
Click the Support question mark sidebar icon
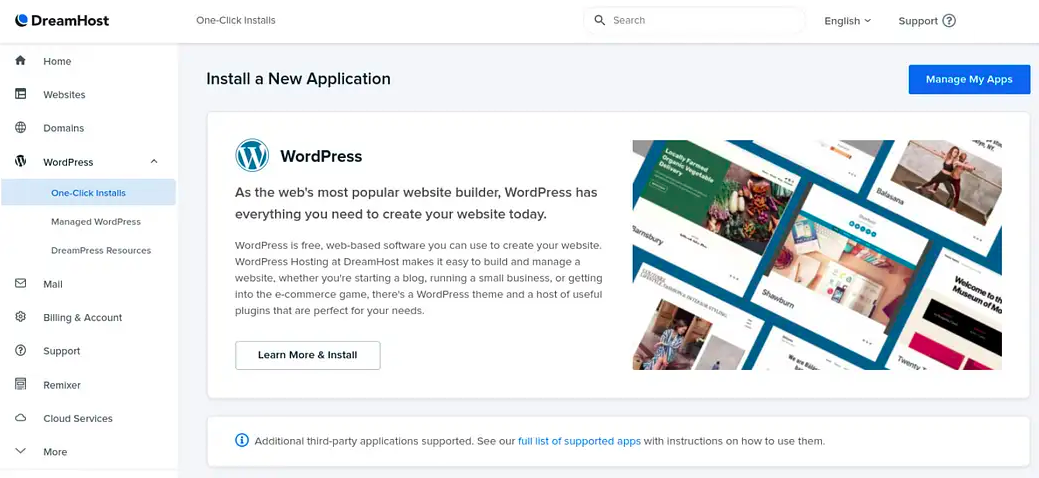(x=21, y=350)
